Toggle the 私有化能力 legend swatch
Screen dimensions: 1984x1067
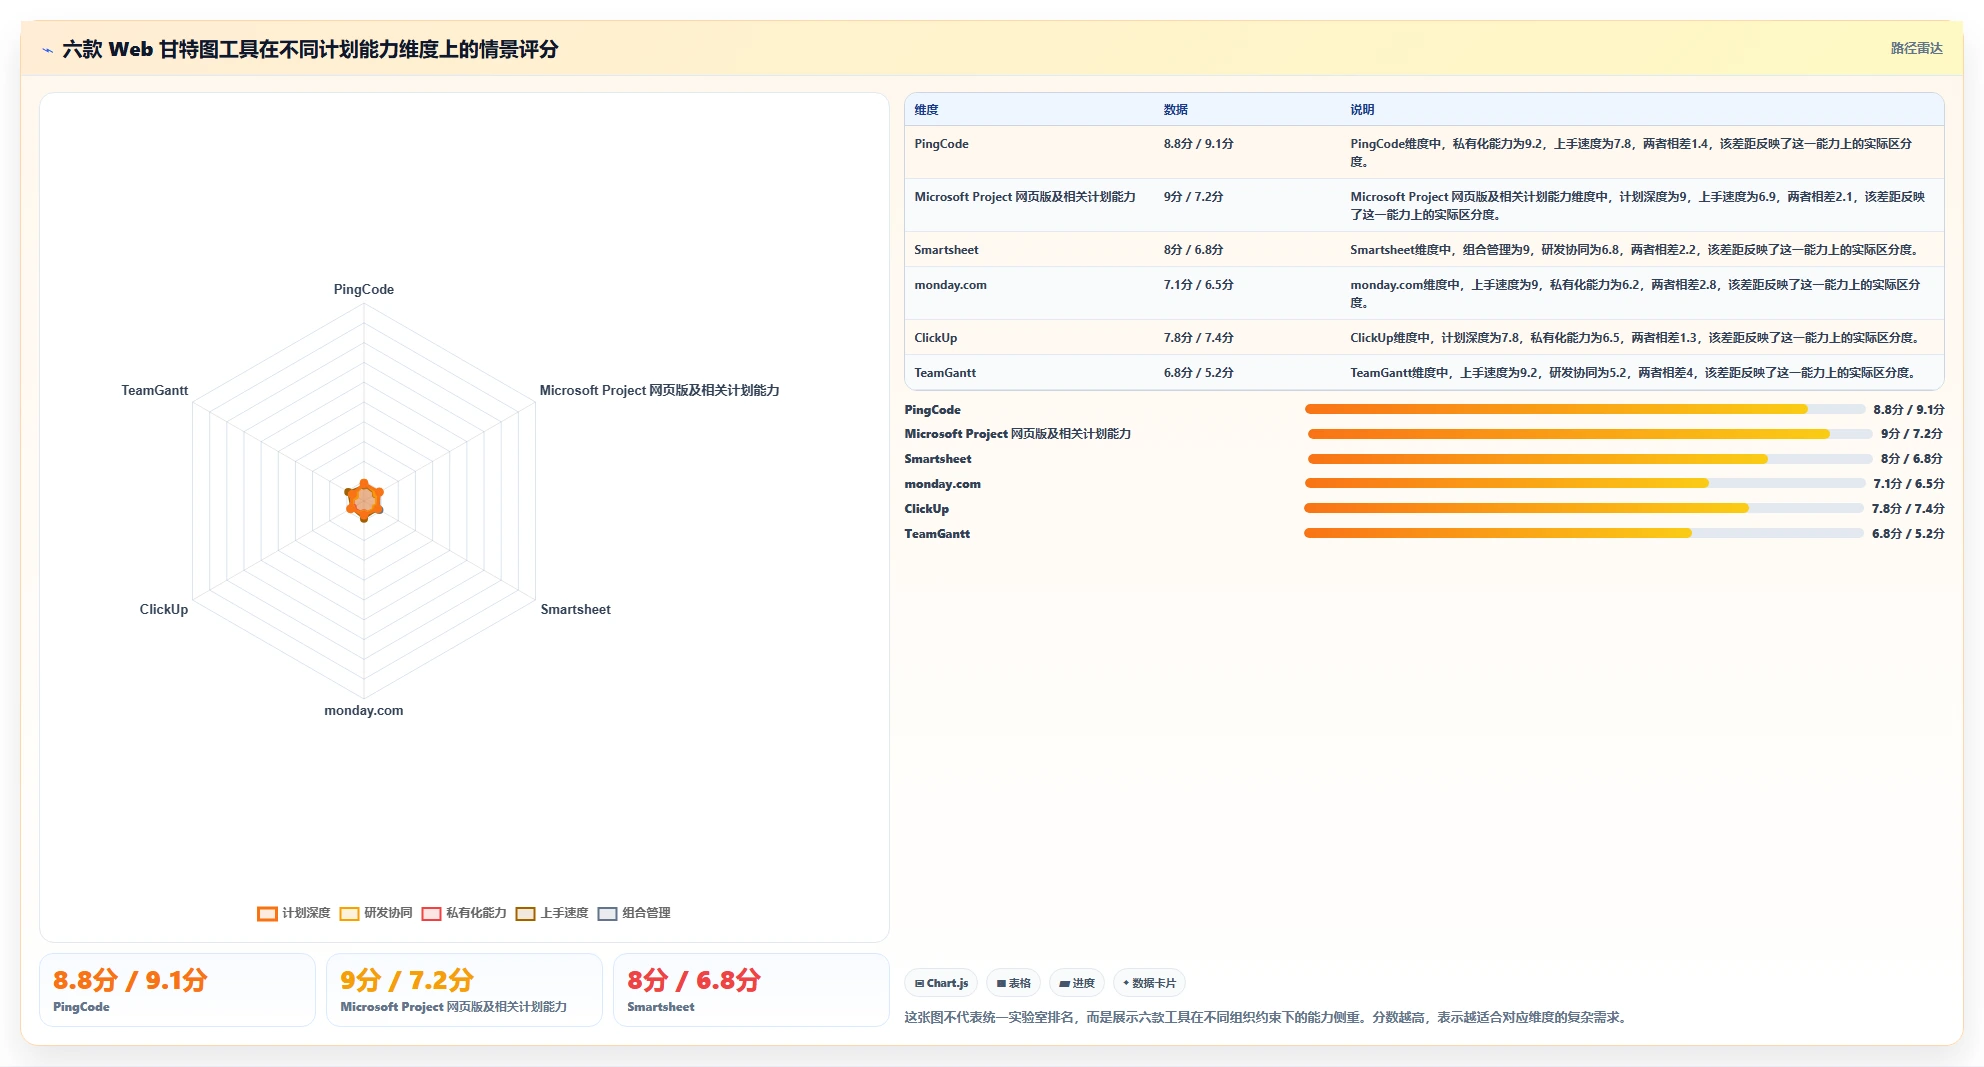[x=431, y=913]
